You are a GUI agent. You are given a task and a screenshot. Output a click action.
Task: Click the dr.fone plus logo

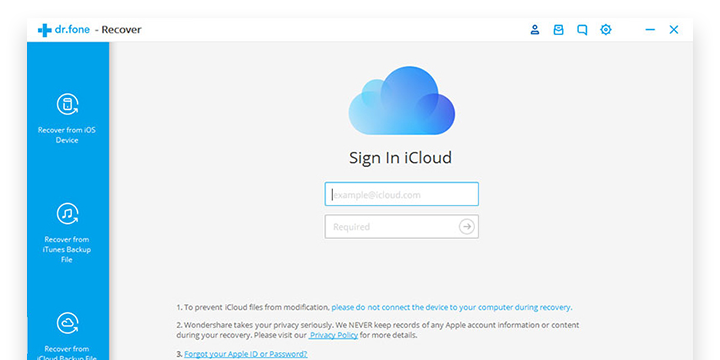45,30
